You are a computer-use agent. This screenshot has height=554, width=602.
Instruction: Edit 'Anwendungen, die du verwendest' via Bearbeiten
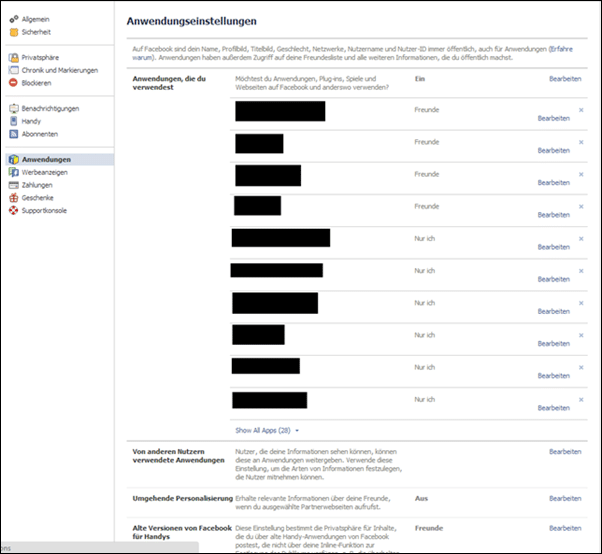pos(565,79)
